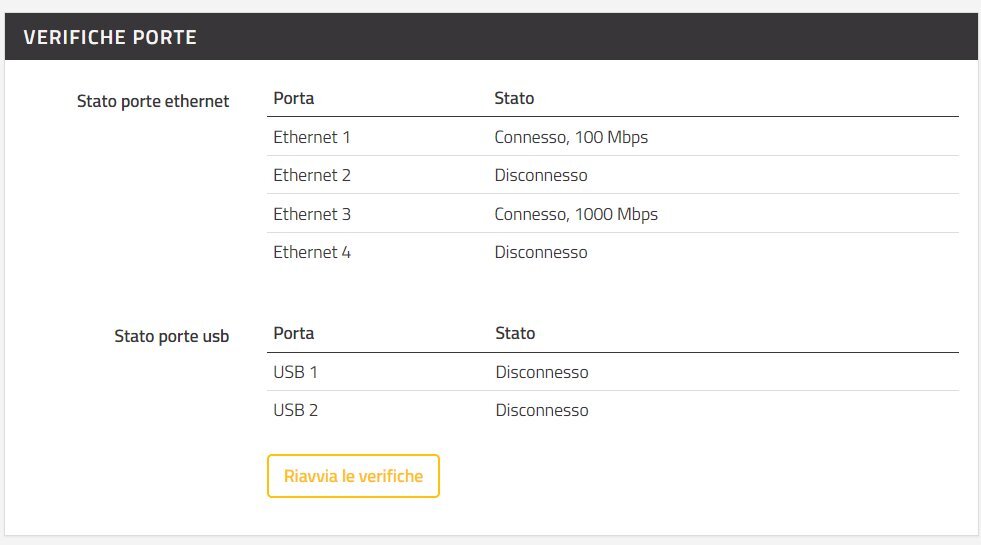This screenshot has width=981, height=545.
Task: Select the Ethernet 2 port label
Action: (x=312, y=175)
